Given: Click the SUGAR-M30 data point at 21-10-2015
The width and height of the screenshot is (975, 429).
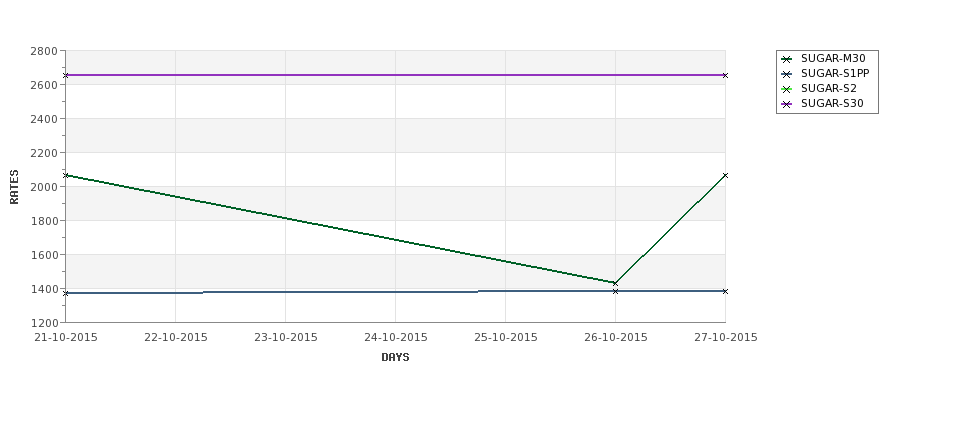Looking at the screenshot, I should pyautogui.click(x=66, y=175).
